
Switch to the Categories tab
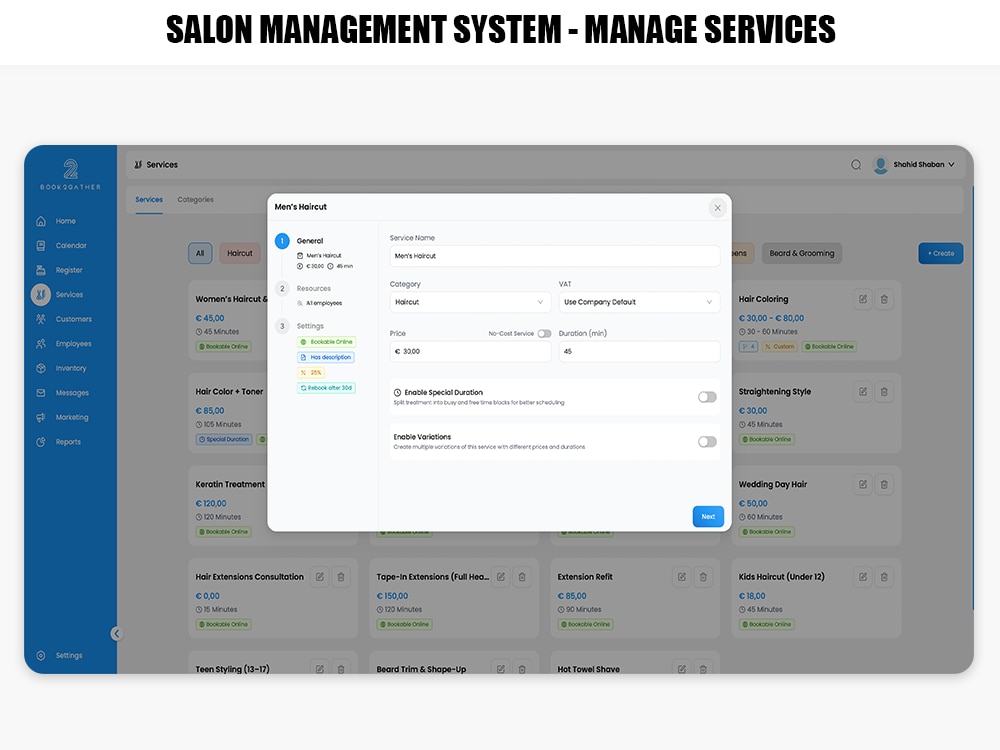click(x=195, y=200)
